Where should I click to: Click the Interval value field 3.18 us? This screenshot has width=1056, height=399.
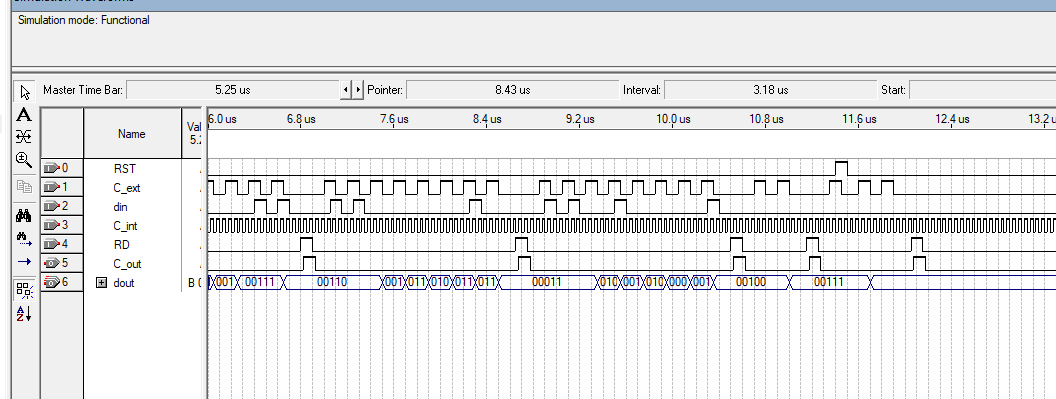pos(770,90)
